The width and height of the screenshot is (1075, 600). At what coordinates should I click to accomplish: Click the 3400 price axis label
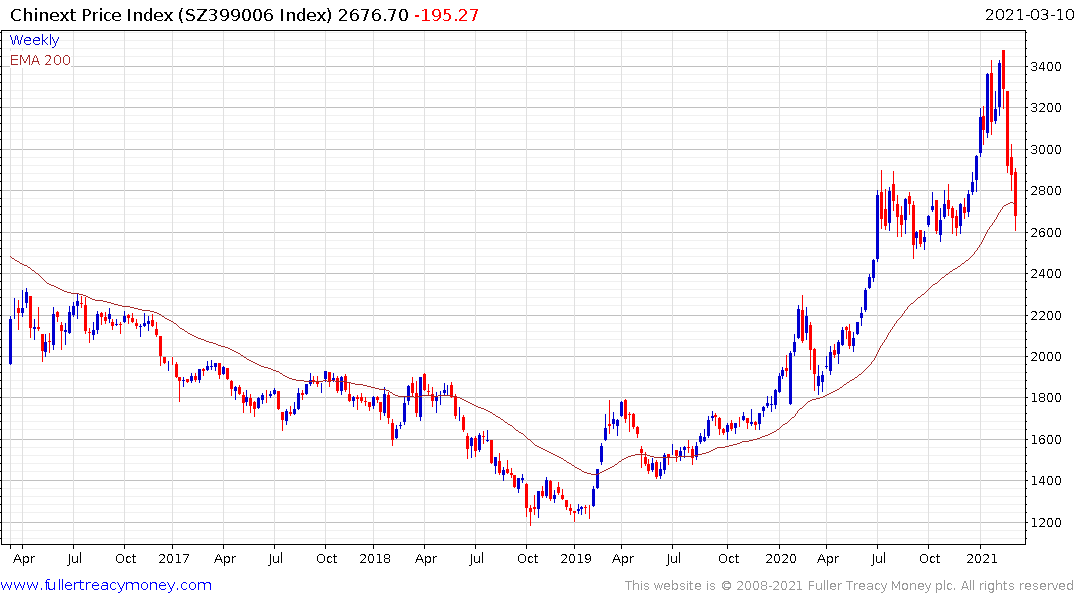point(1046,67)
